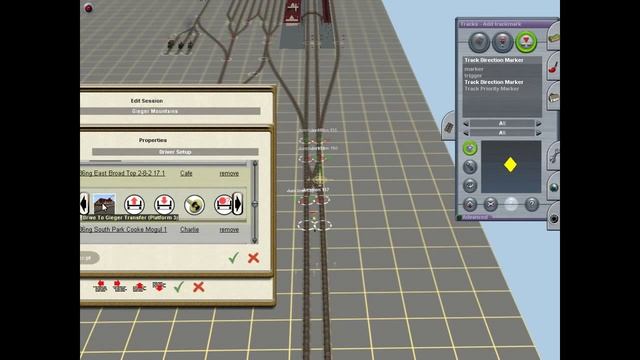The image size is (640, 360).
Task: Next option on the first 'All' filter
Action: pyautogui.click(x=539, y=123)
